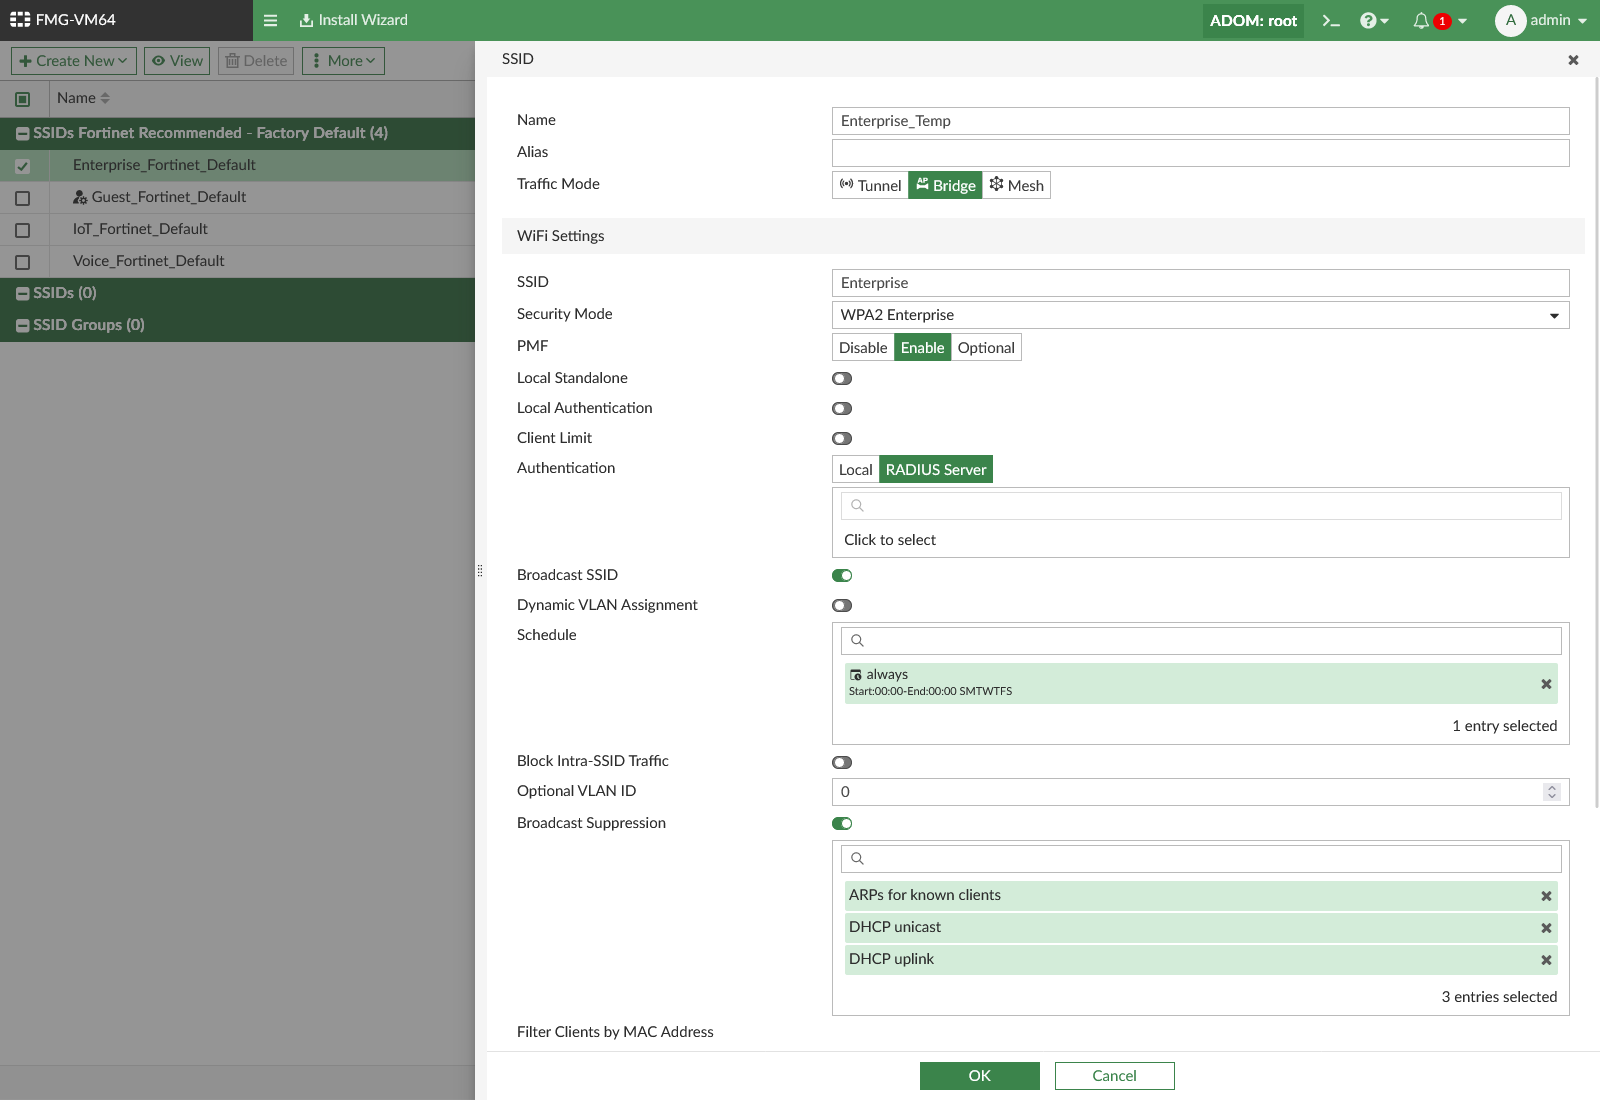The height and width of the screenshot is (1100, 1600).
Task: Collapse the SSID Groups (0) section
Action: tap(22, 325)
